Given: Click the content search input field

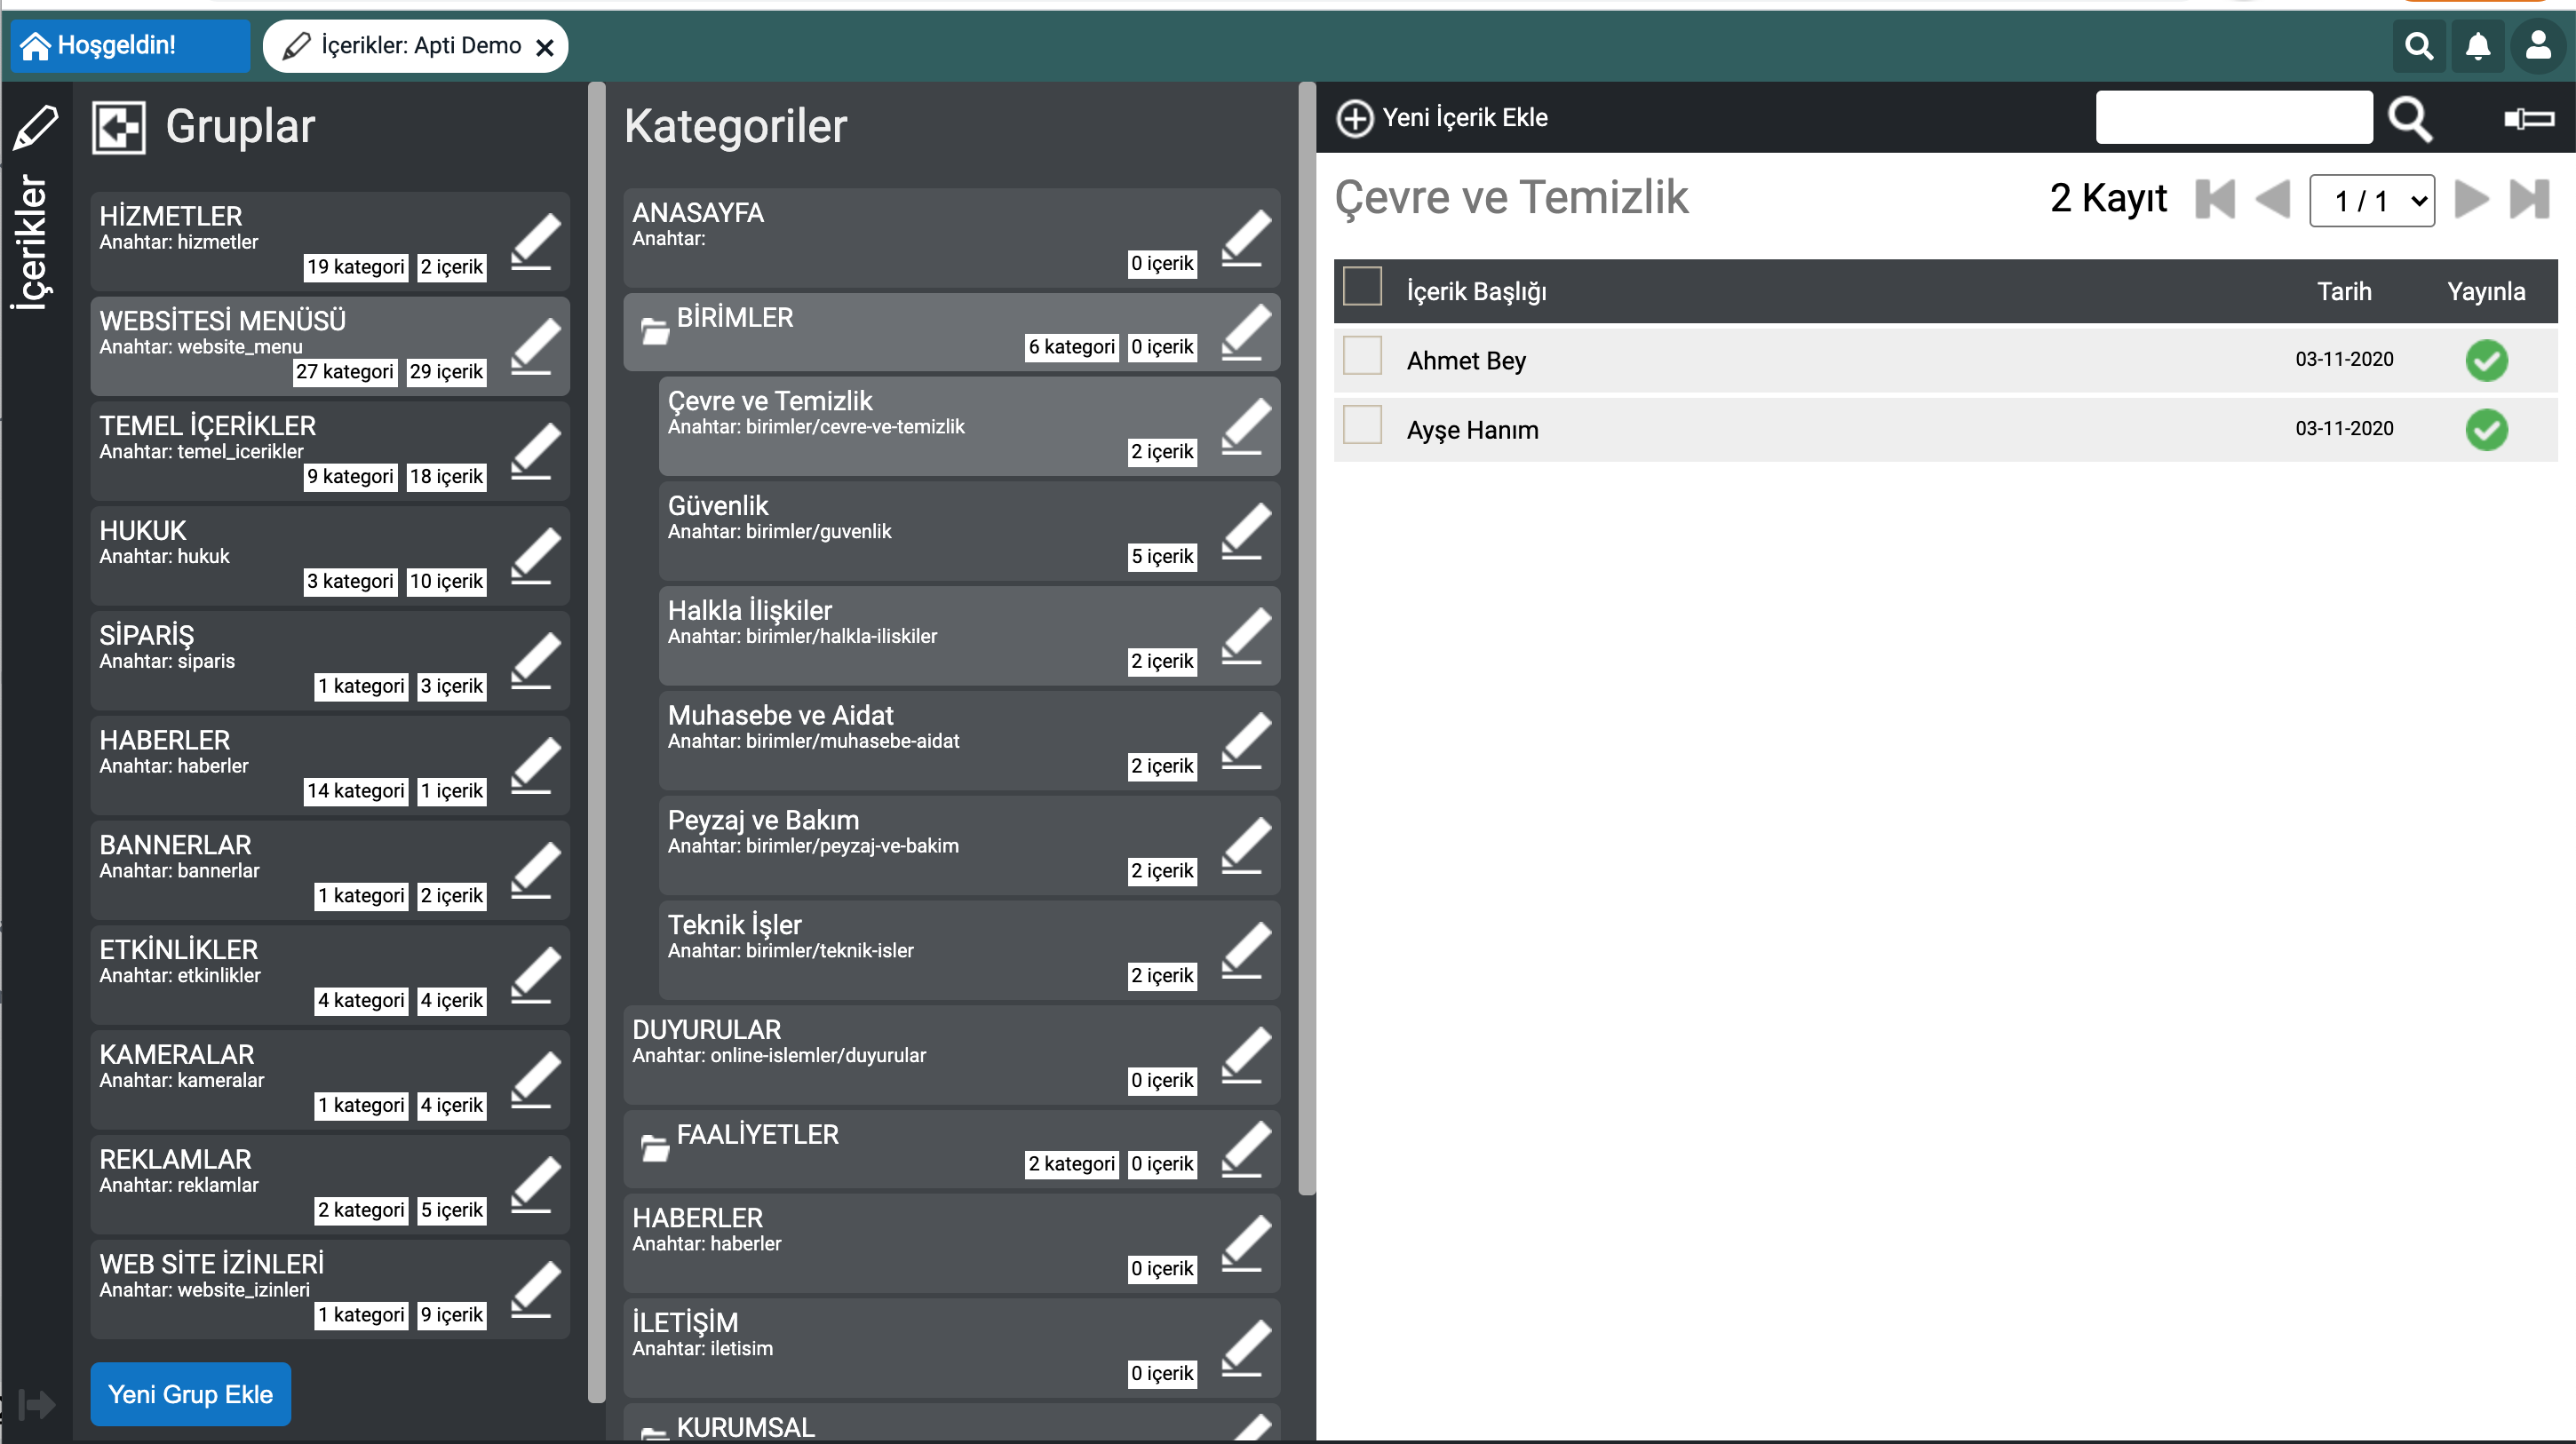Looking at the screenshot, I should click(2234, 118).
